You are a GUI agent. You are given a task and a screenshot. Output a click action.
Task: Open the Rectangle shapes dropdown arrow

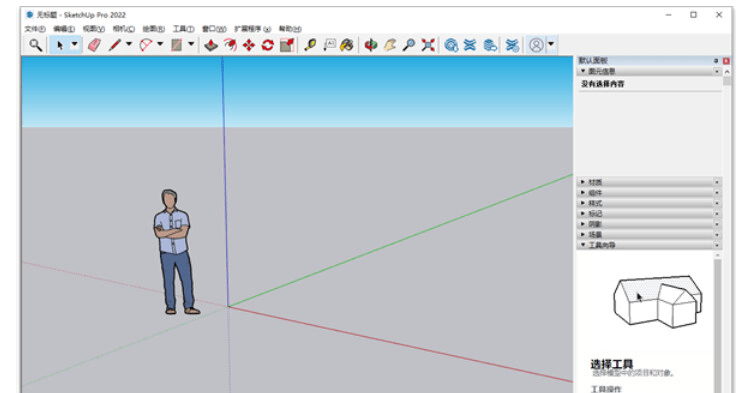191,44
